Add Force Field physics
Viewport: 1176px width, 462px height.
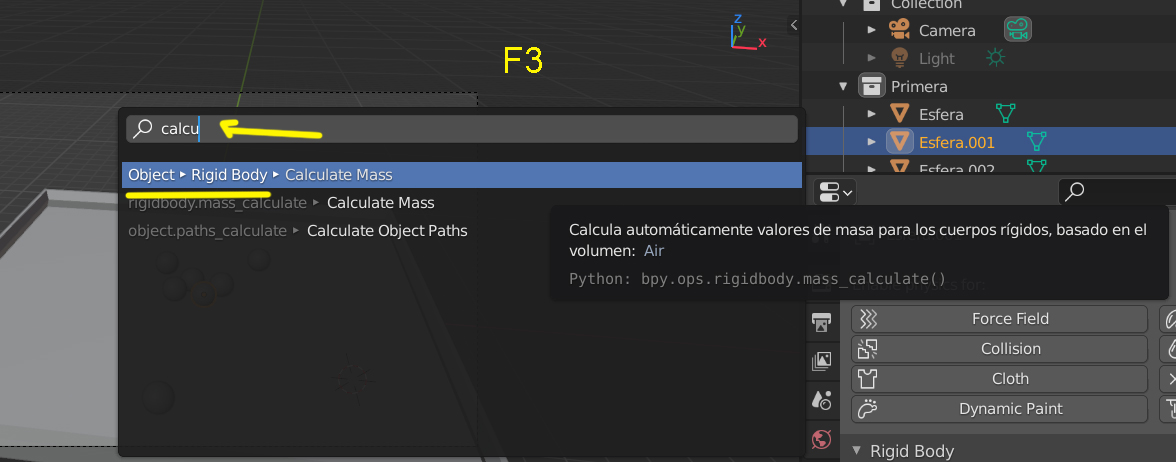point(999,319)
